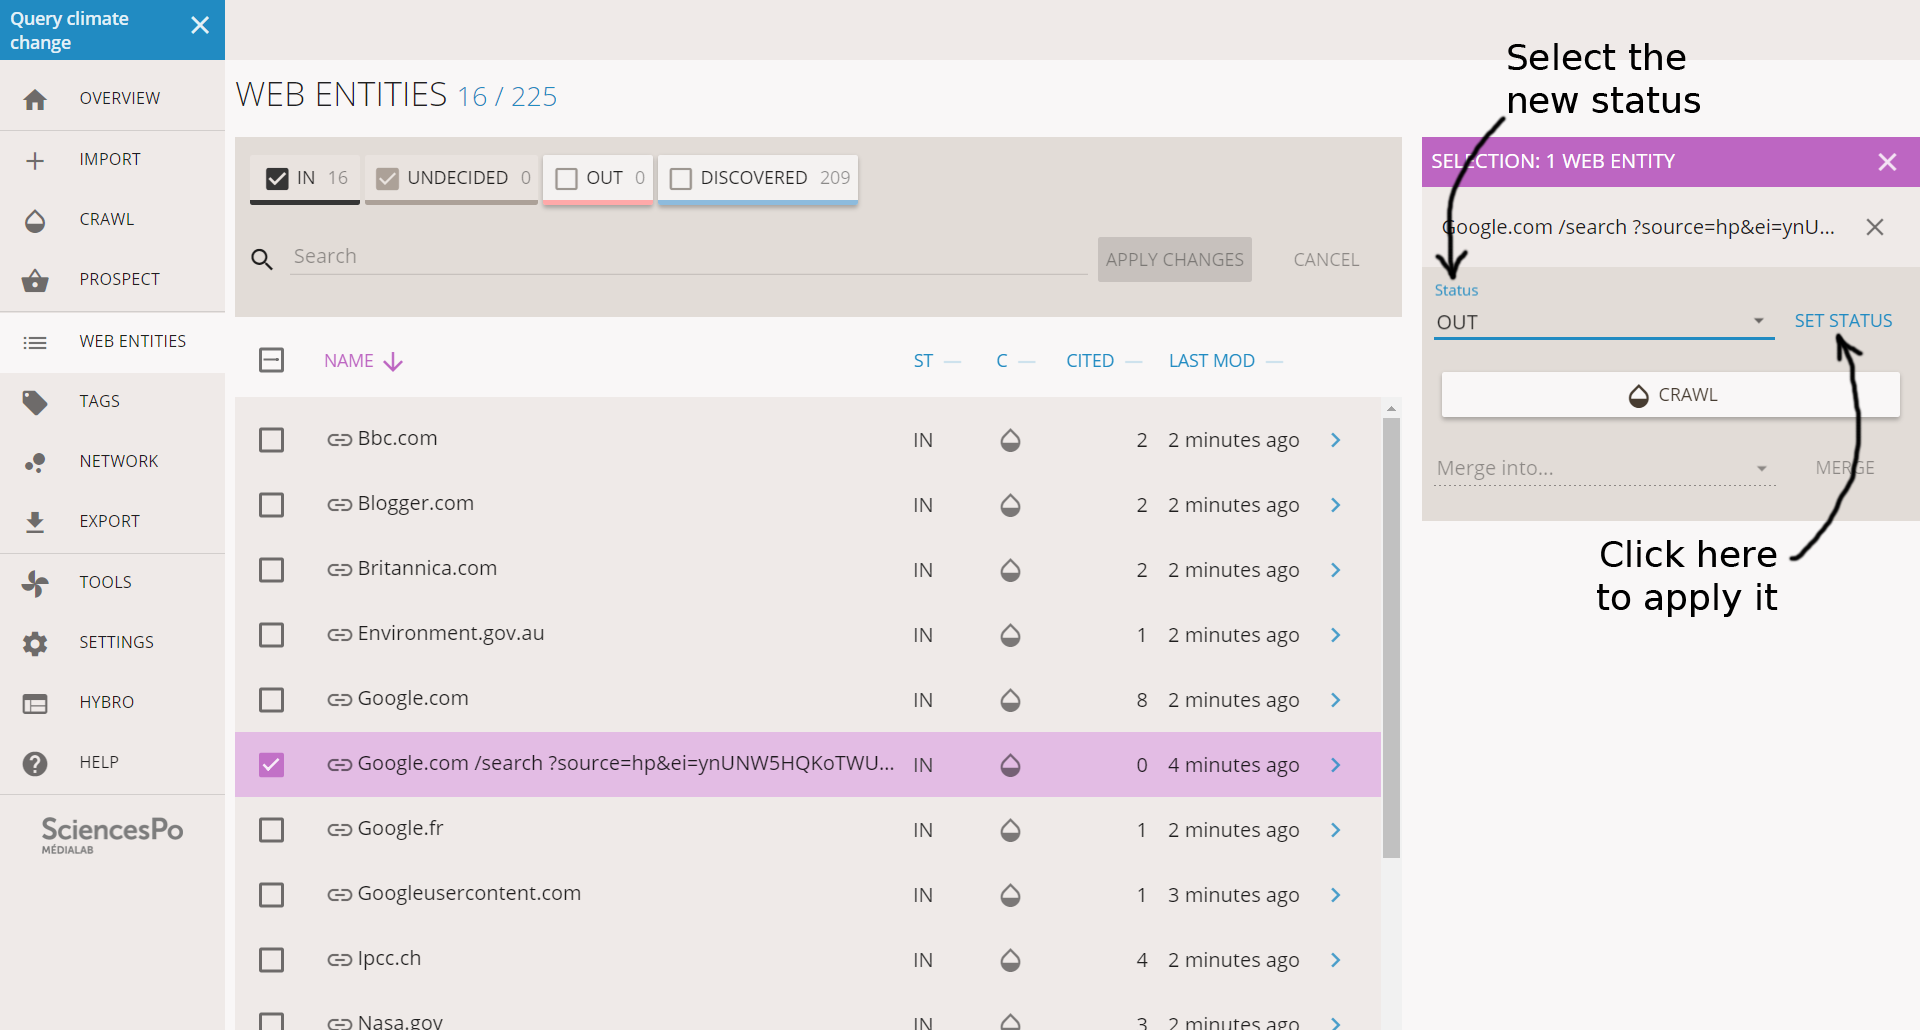Image resolution: width=1920 pixels, height=1030 pixels.
Task: Click the scrollbar up arrow
Action: [1391, 409]
